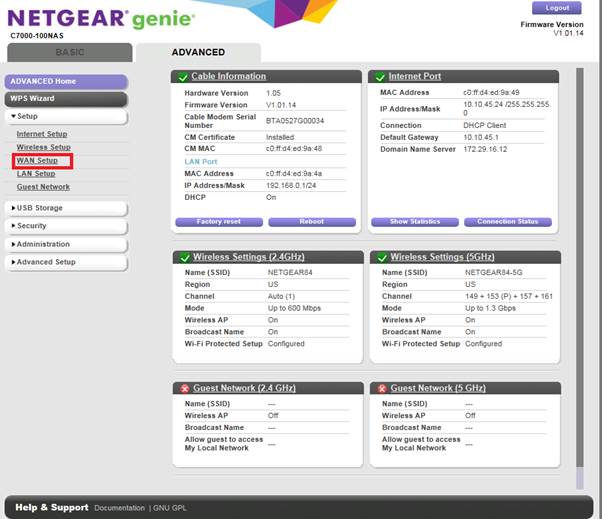Expand the Security section

(66, 226)
